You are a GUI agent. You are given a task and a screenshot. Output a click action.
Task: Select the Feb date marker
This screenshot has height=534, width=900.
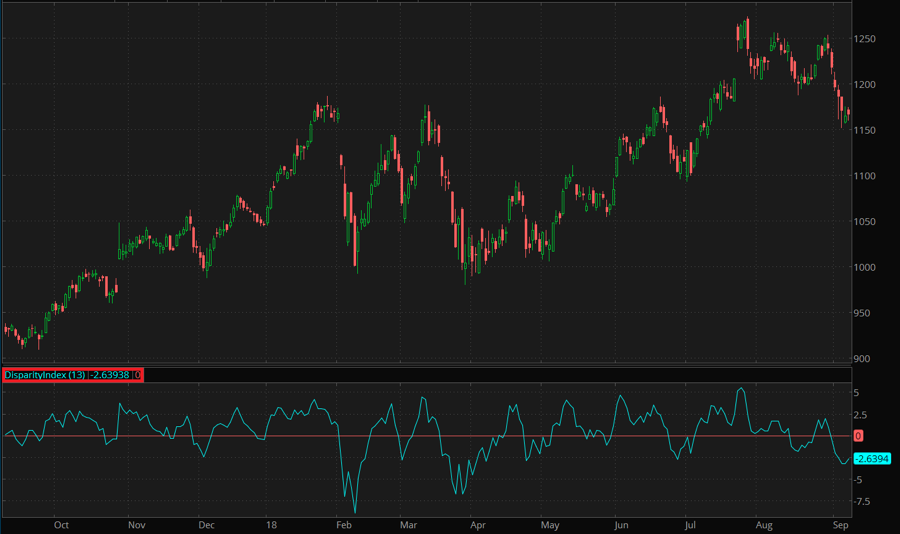343,524
